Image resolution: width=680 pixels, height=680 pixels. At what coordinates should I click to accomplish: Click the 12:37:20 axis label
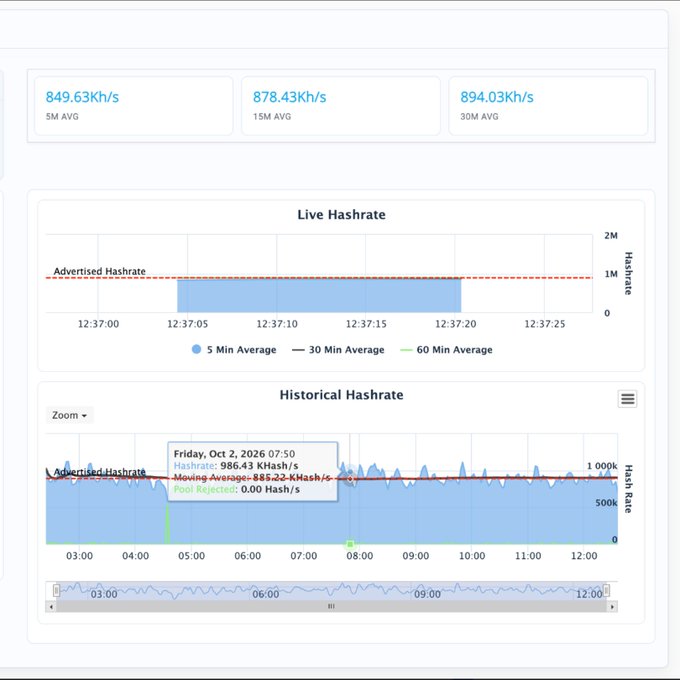point(455,324)
